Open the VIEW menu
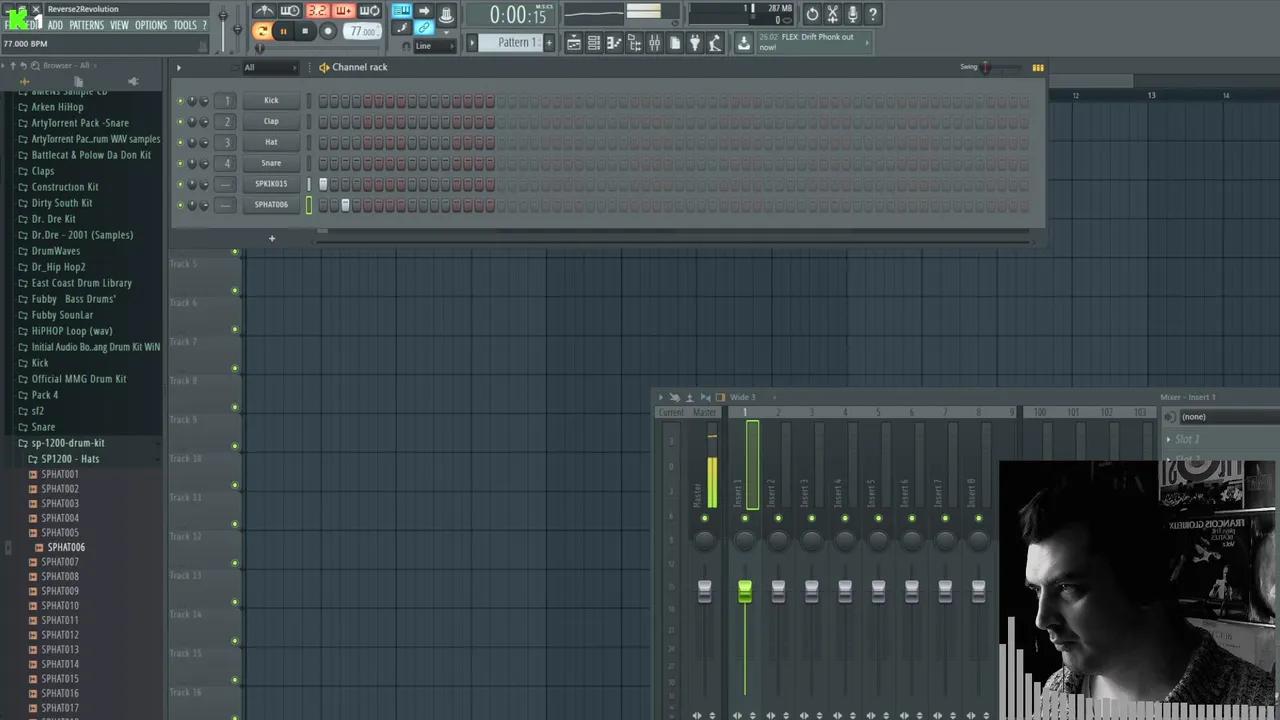Viewport: 1280px width, 720px height. (119, 25)
